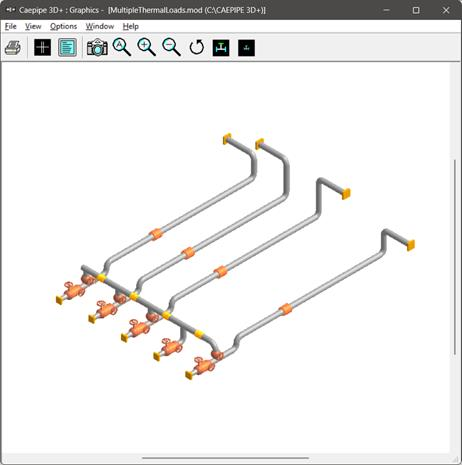Click the Caepipe app icon in title bar
Viewport: 462px width, 465px height.
(x=10, y=10)
